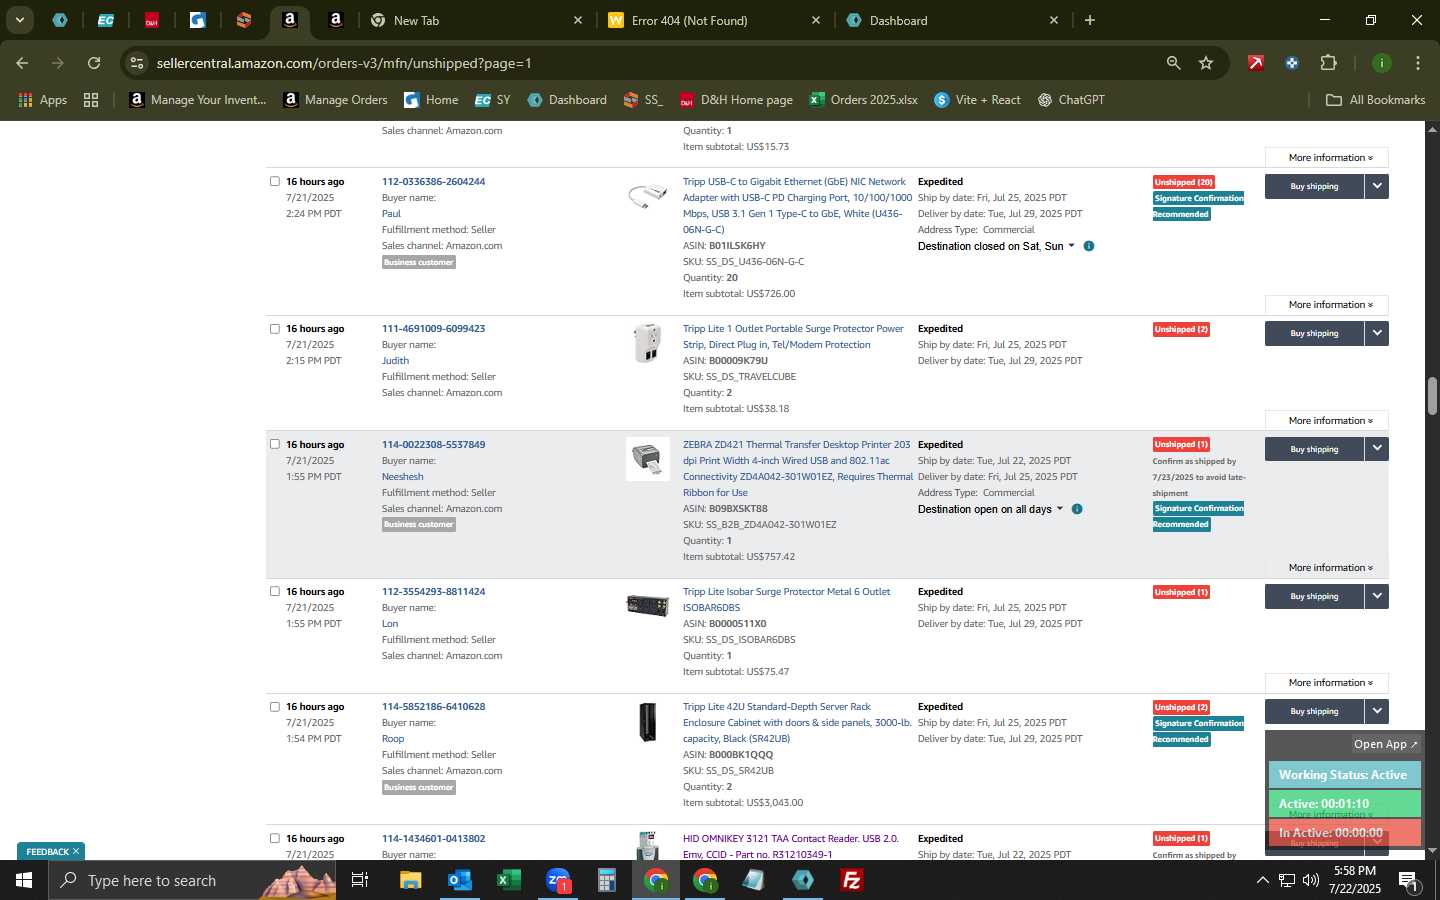Viewport: 1440px width, 900px height.
Task: Open order 112-0336386-2604244 details
Action: click(433, 181)
